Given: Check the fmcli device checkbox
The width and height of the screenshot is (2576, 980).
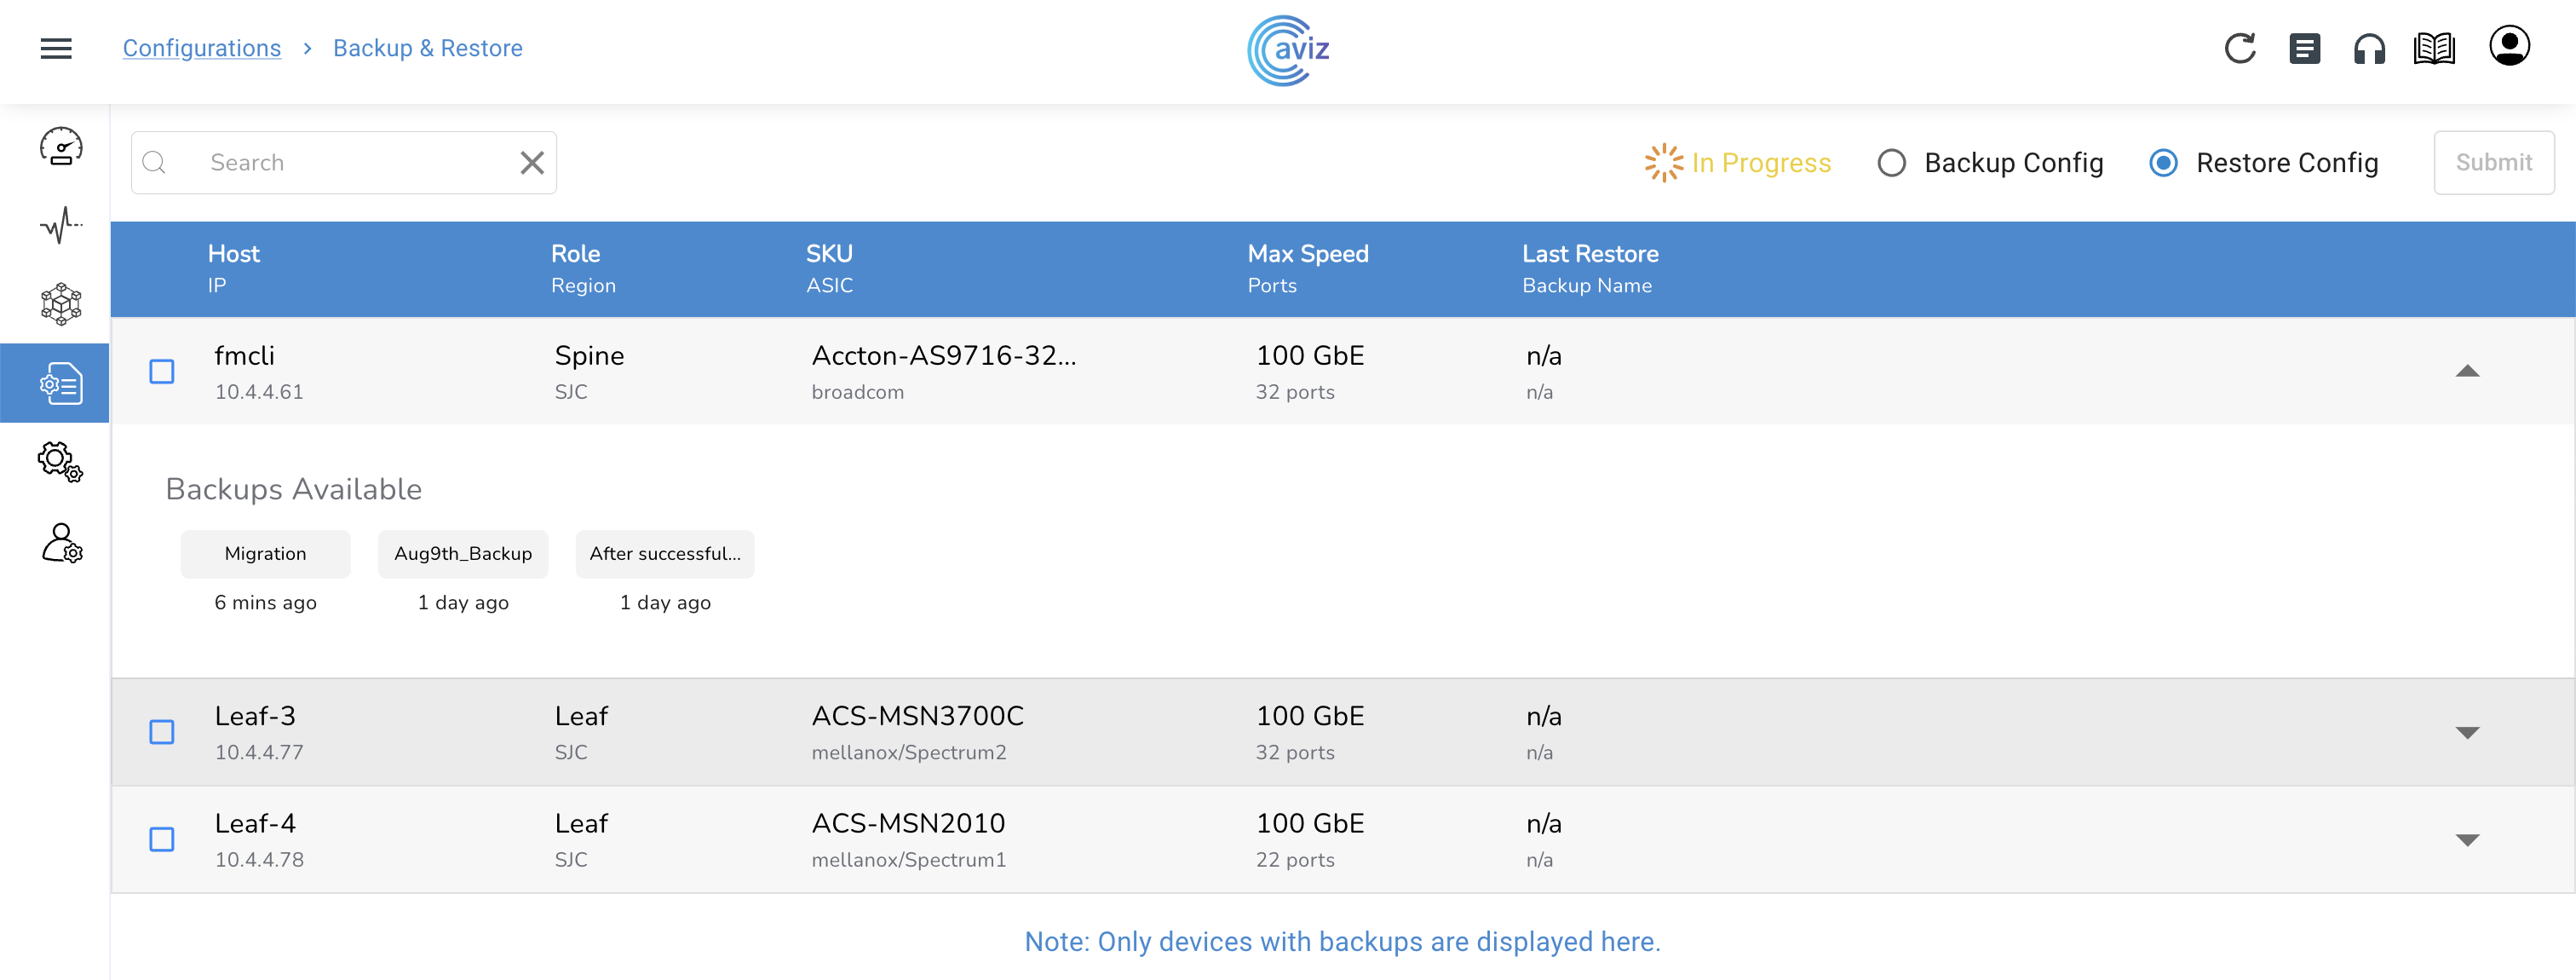Looking at the screenshot, I should click(162, 371).
